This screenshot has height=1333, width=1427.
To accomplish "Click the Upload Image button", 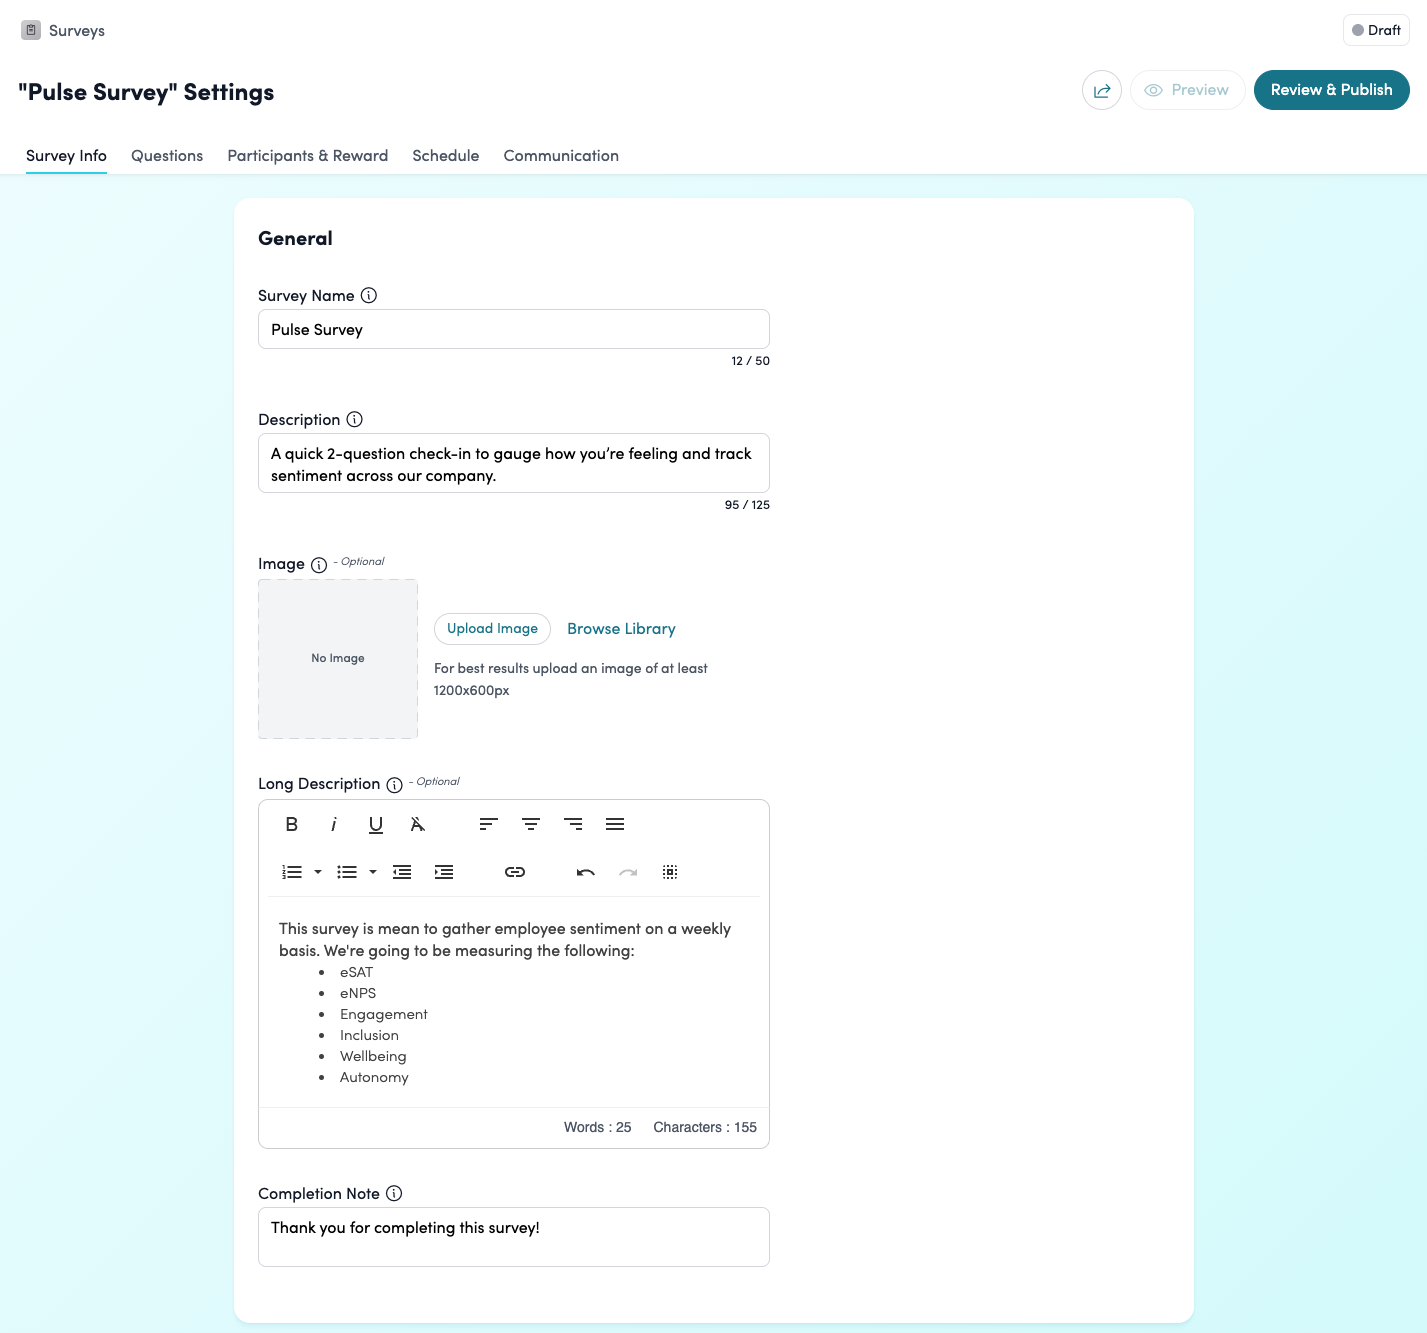I will [x=492, y=629].
